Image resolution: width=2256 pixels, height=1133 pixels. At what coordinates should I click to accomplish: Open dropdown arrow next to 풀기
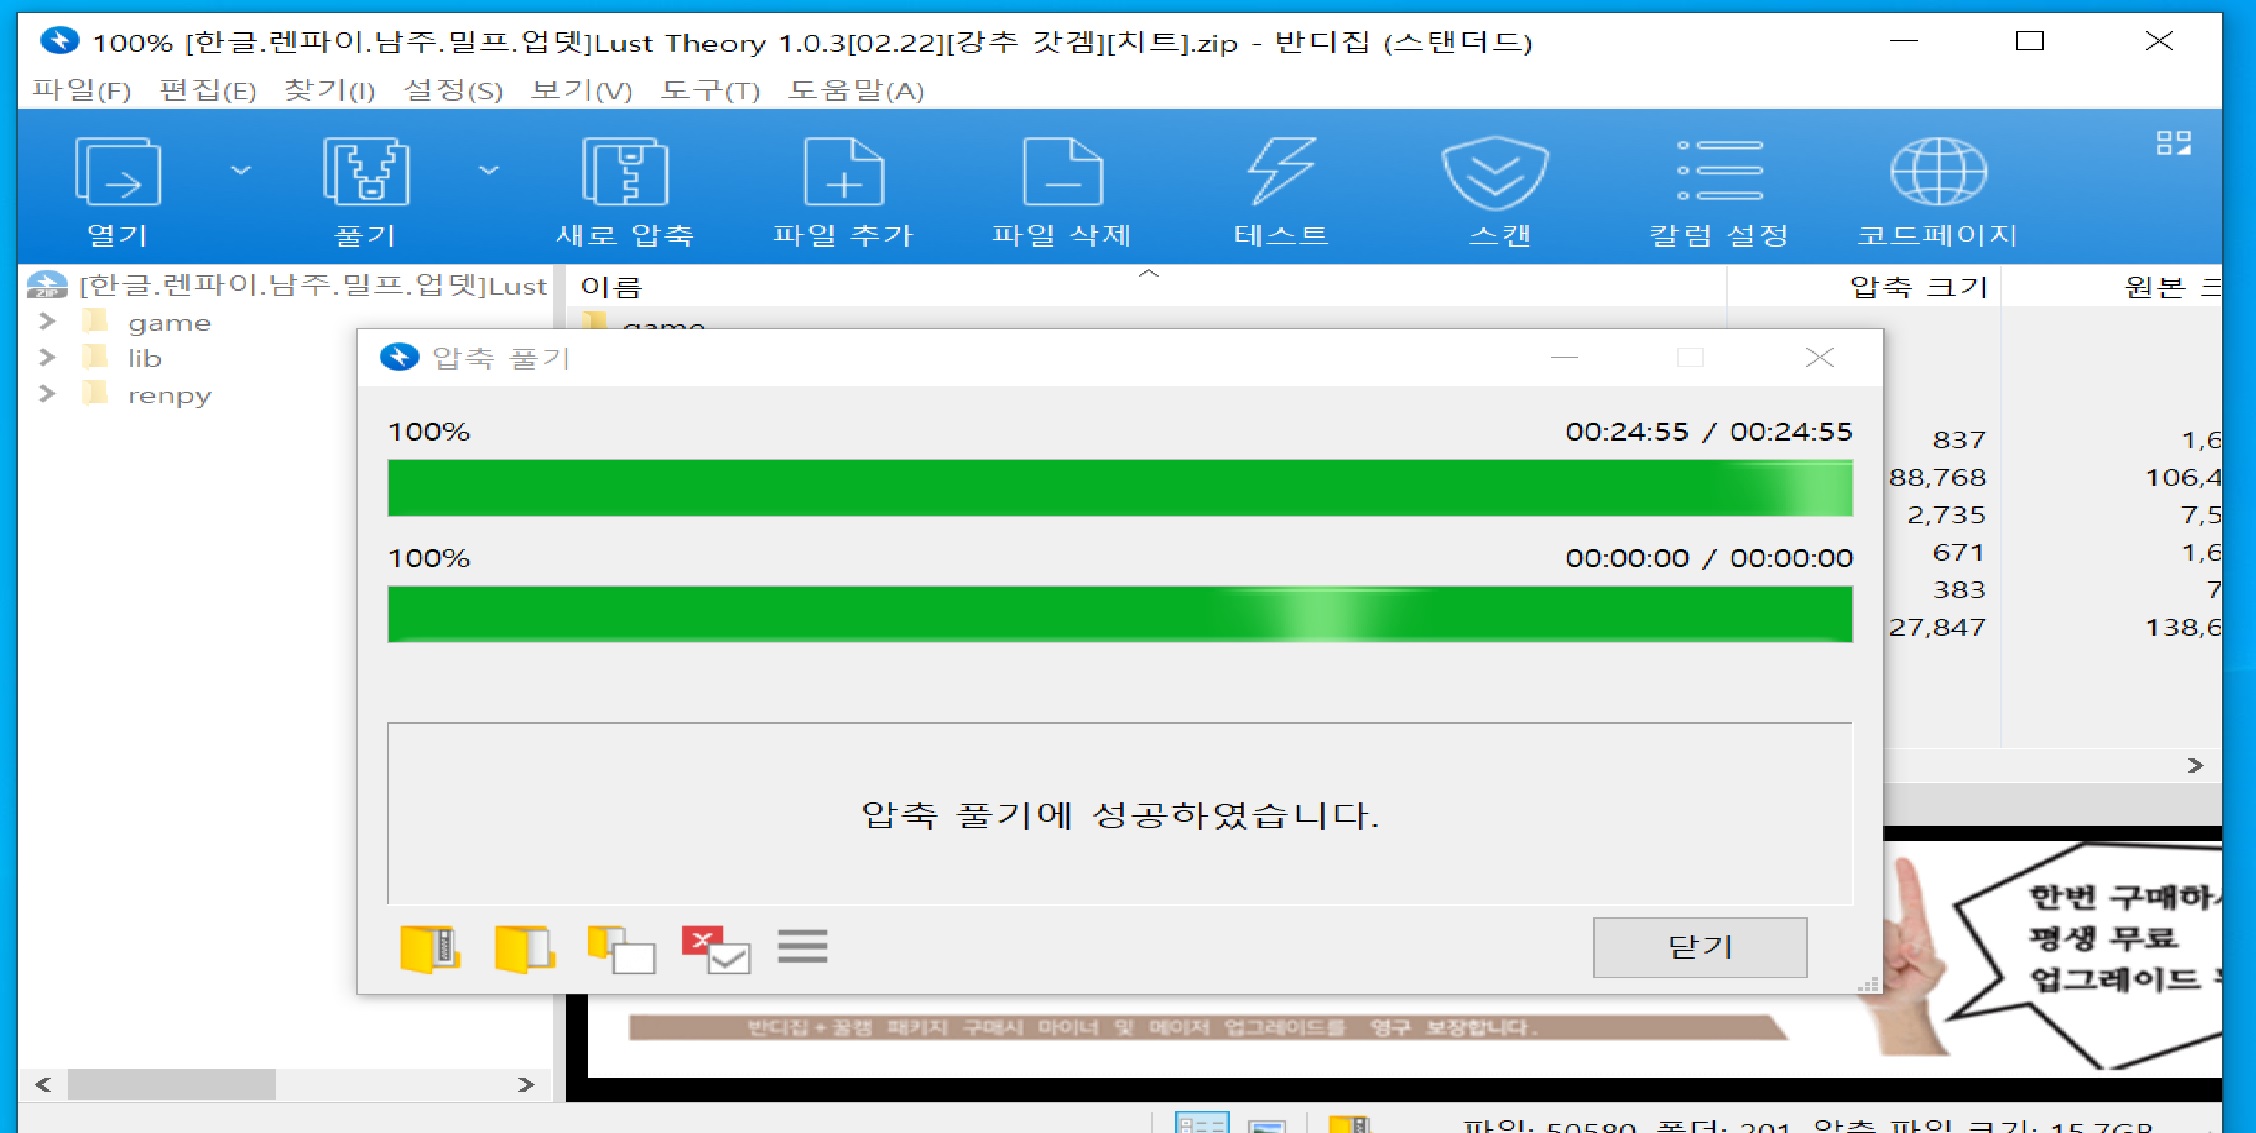[489, 171]
